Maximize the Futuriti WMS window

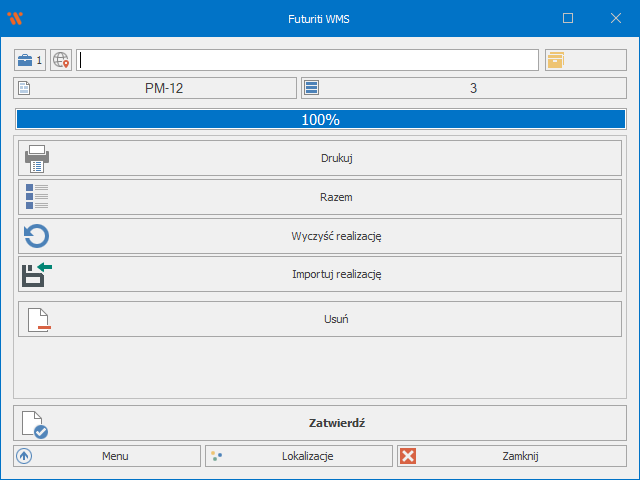pyautogui.click(x=568, y=18)
